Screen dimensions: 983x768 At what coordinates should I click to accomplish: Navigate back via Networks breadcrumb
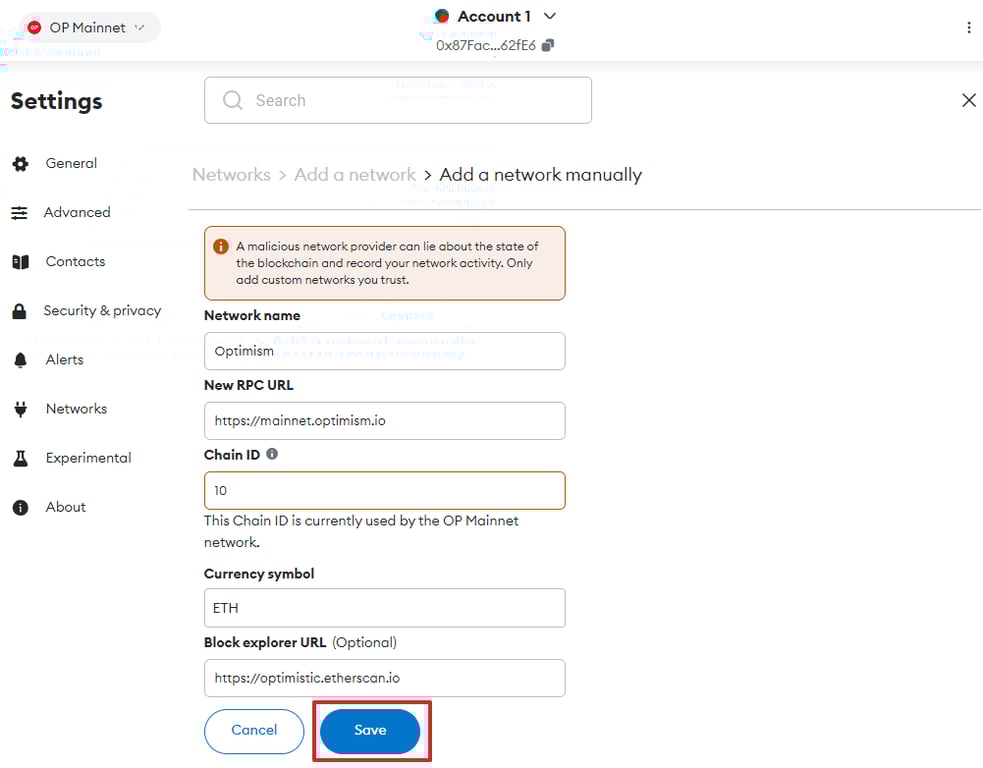click(231, 174)
